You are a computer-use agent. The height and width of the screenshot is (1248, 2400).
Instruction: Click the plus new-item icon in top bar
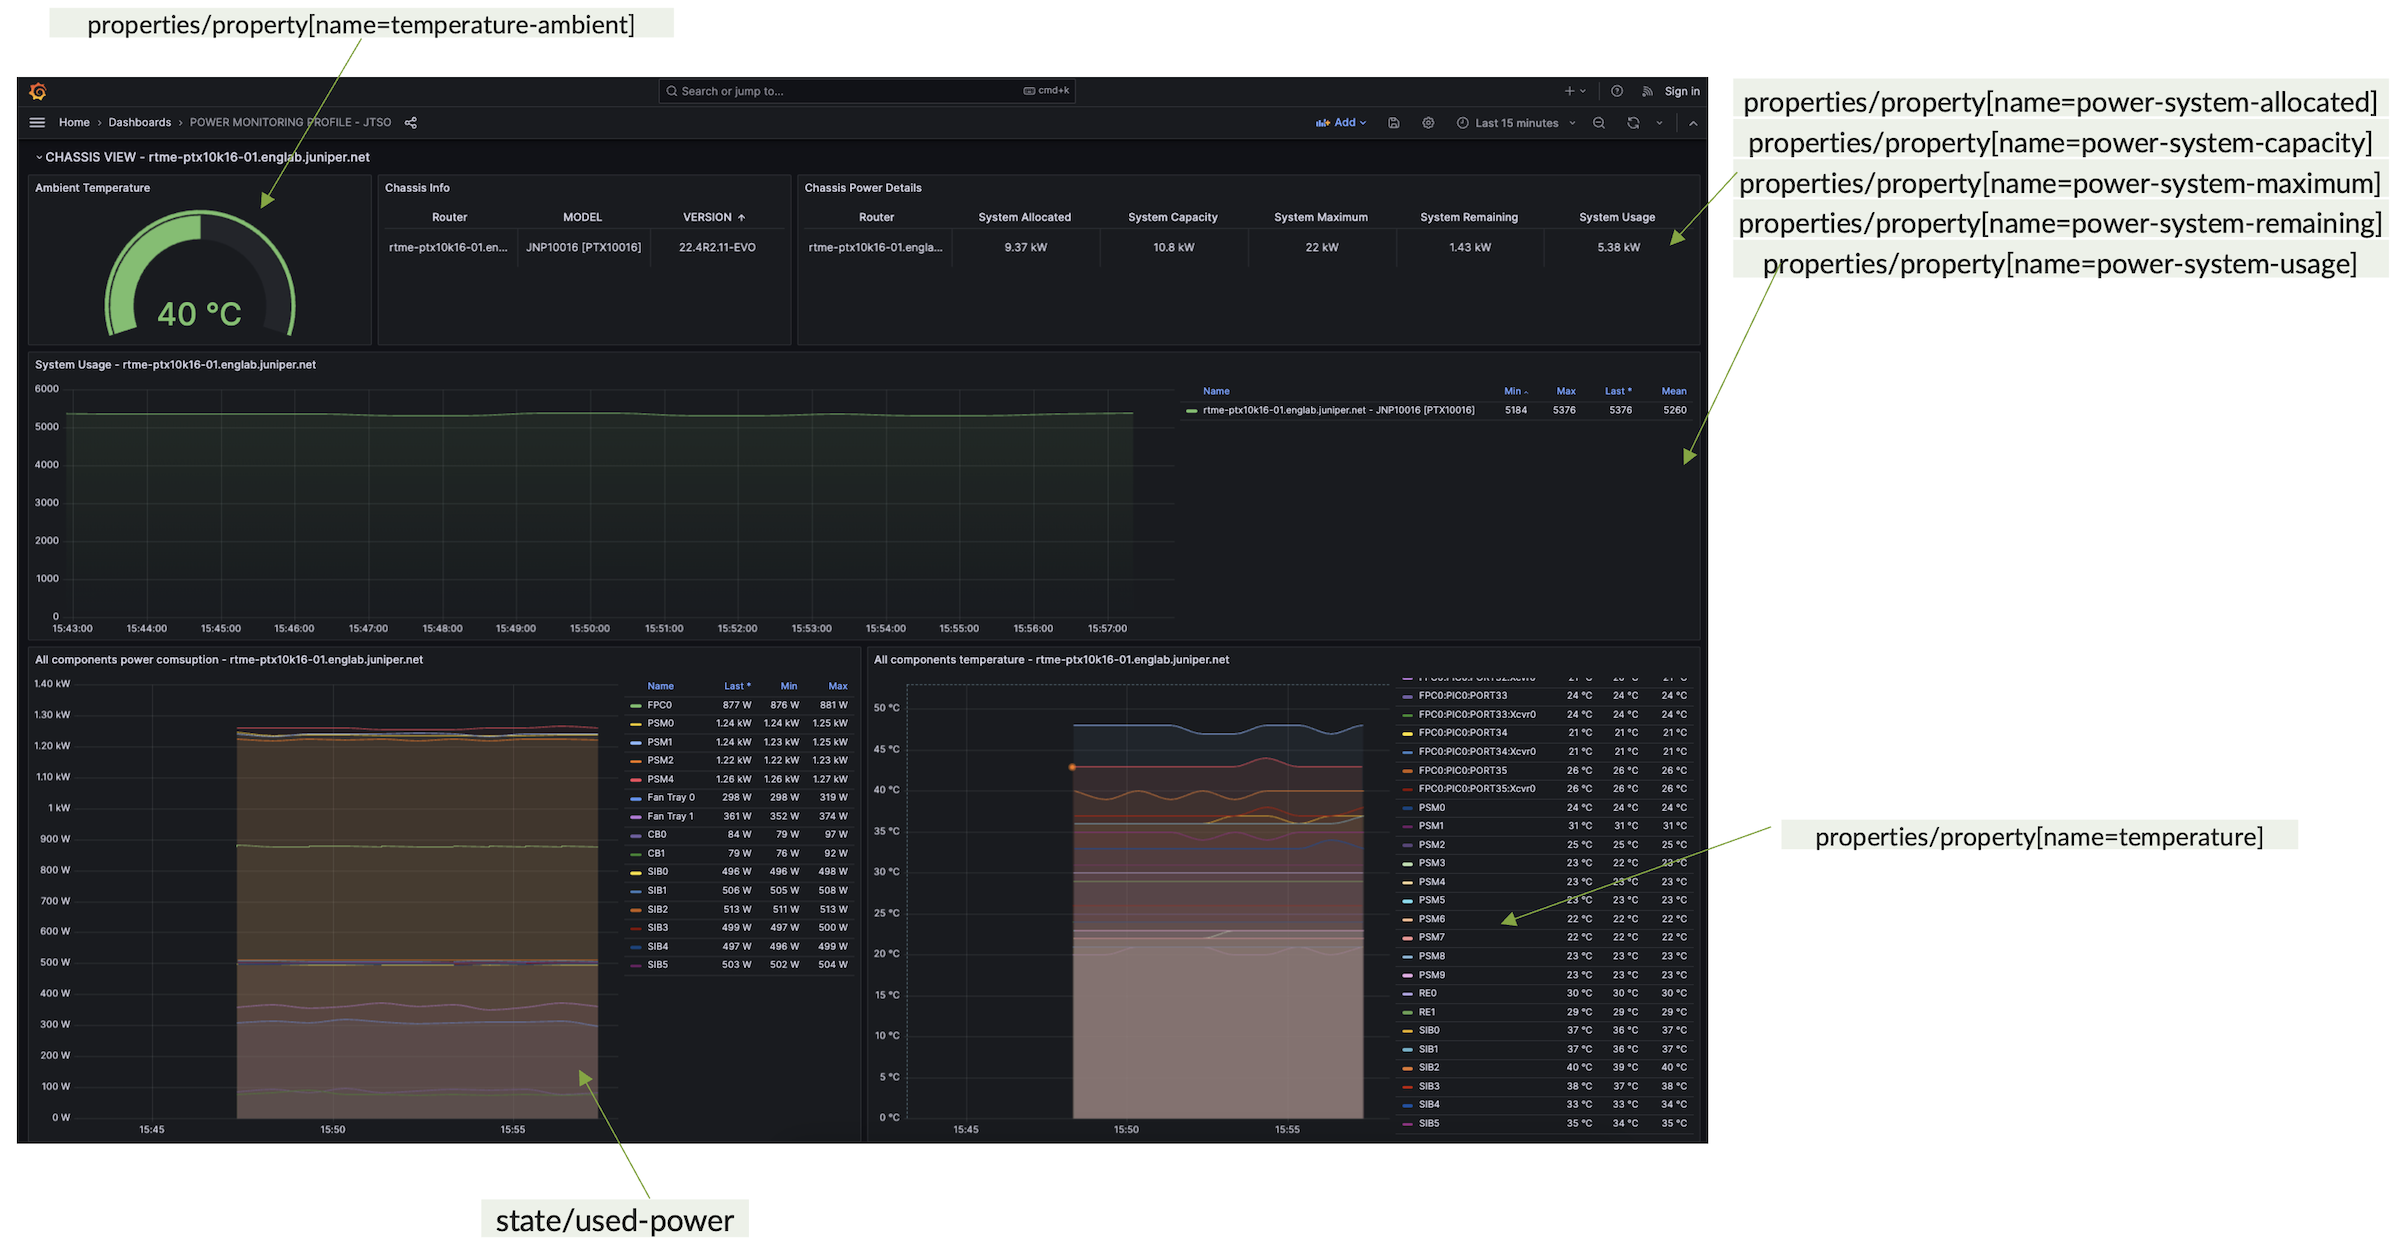tap(1569, 91)
